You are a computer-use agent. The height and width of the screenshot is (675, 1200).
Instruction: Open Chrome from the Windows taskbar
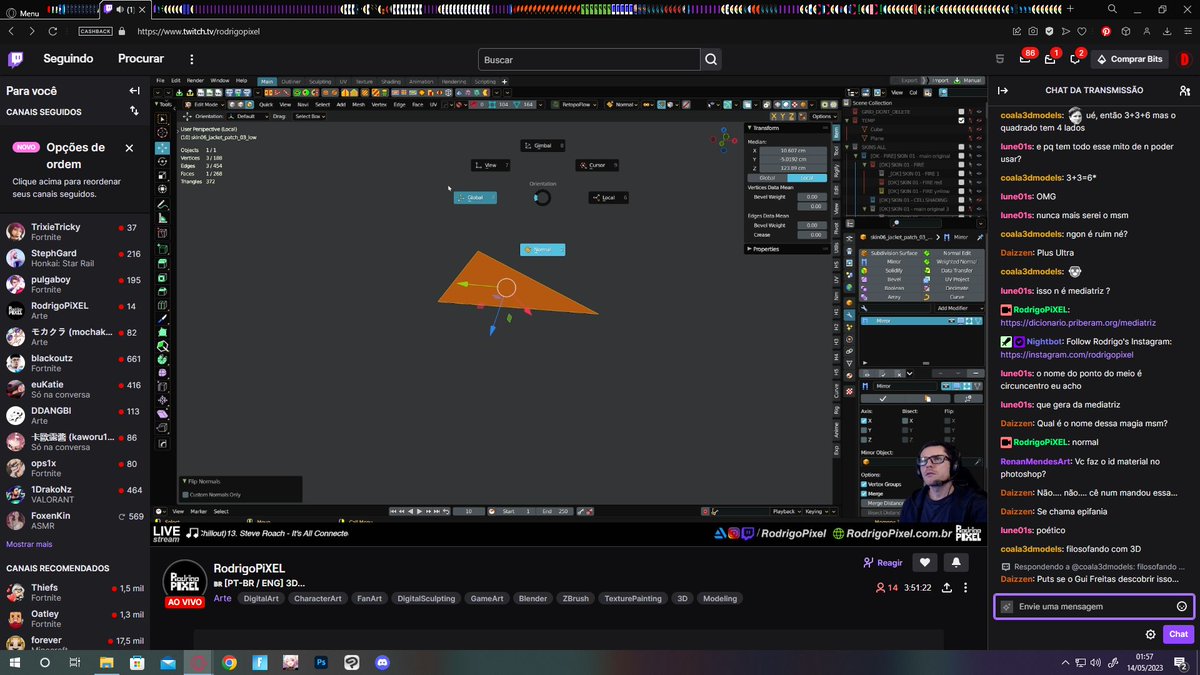pyautogui.click(x=229, y=662)
